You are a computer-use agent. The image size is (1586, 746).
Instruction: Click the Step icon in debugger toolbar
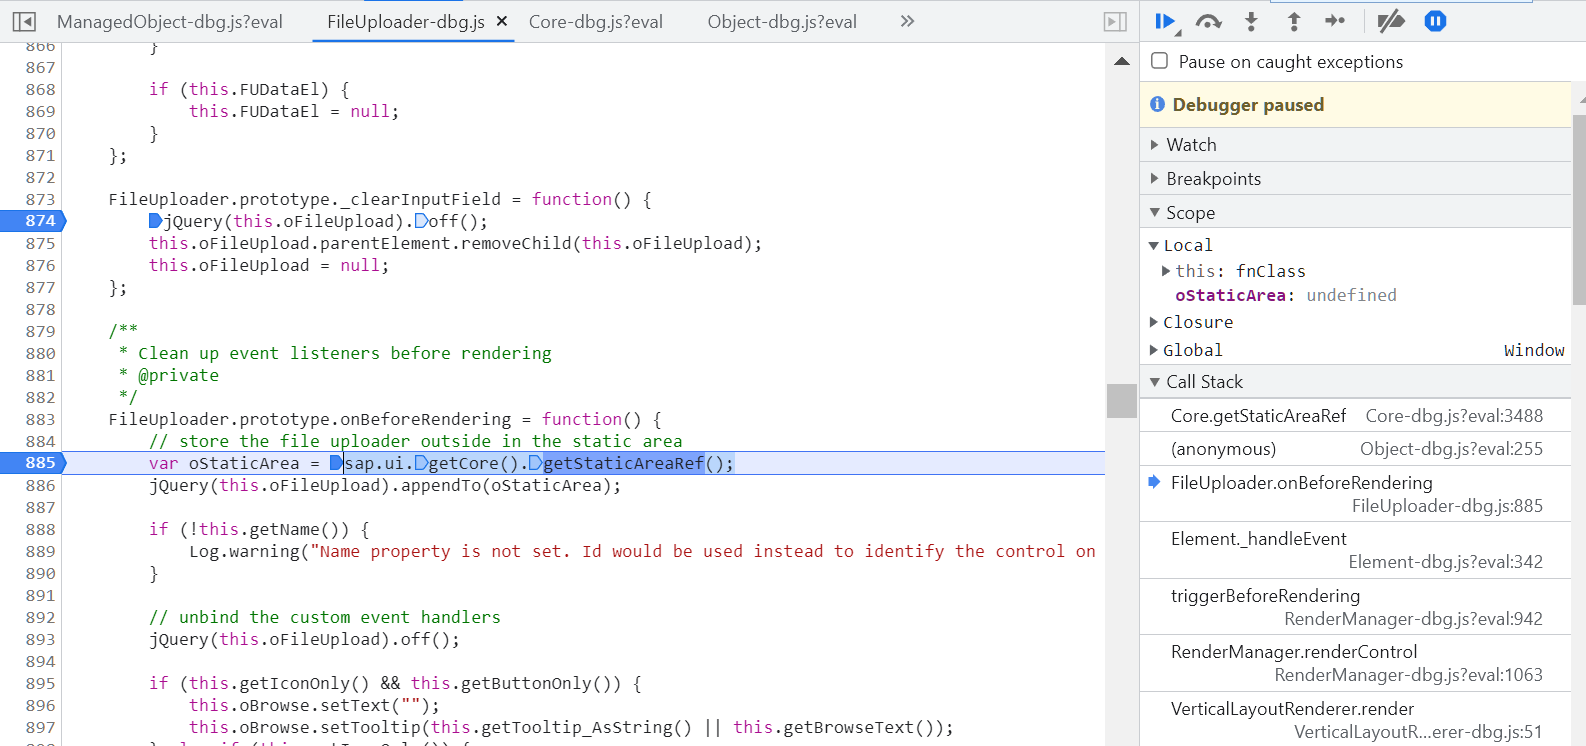(1335, 21)
